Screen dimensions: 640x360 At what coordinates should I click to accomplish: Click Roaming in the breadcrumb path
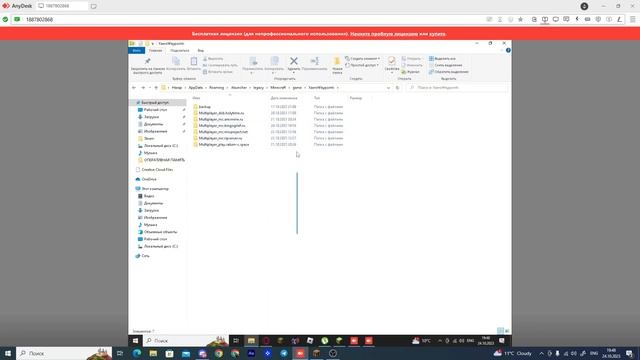[216, 88]
